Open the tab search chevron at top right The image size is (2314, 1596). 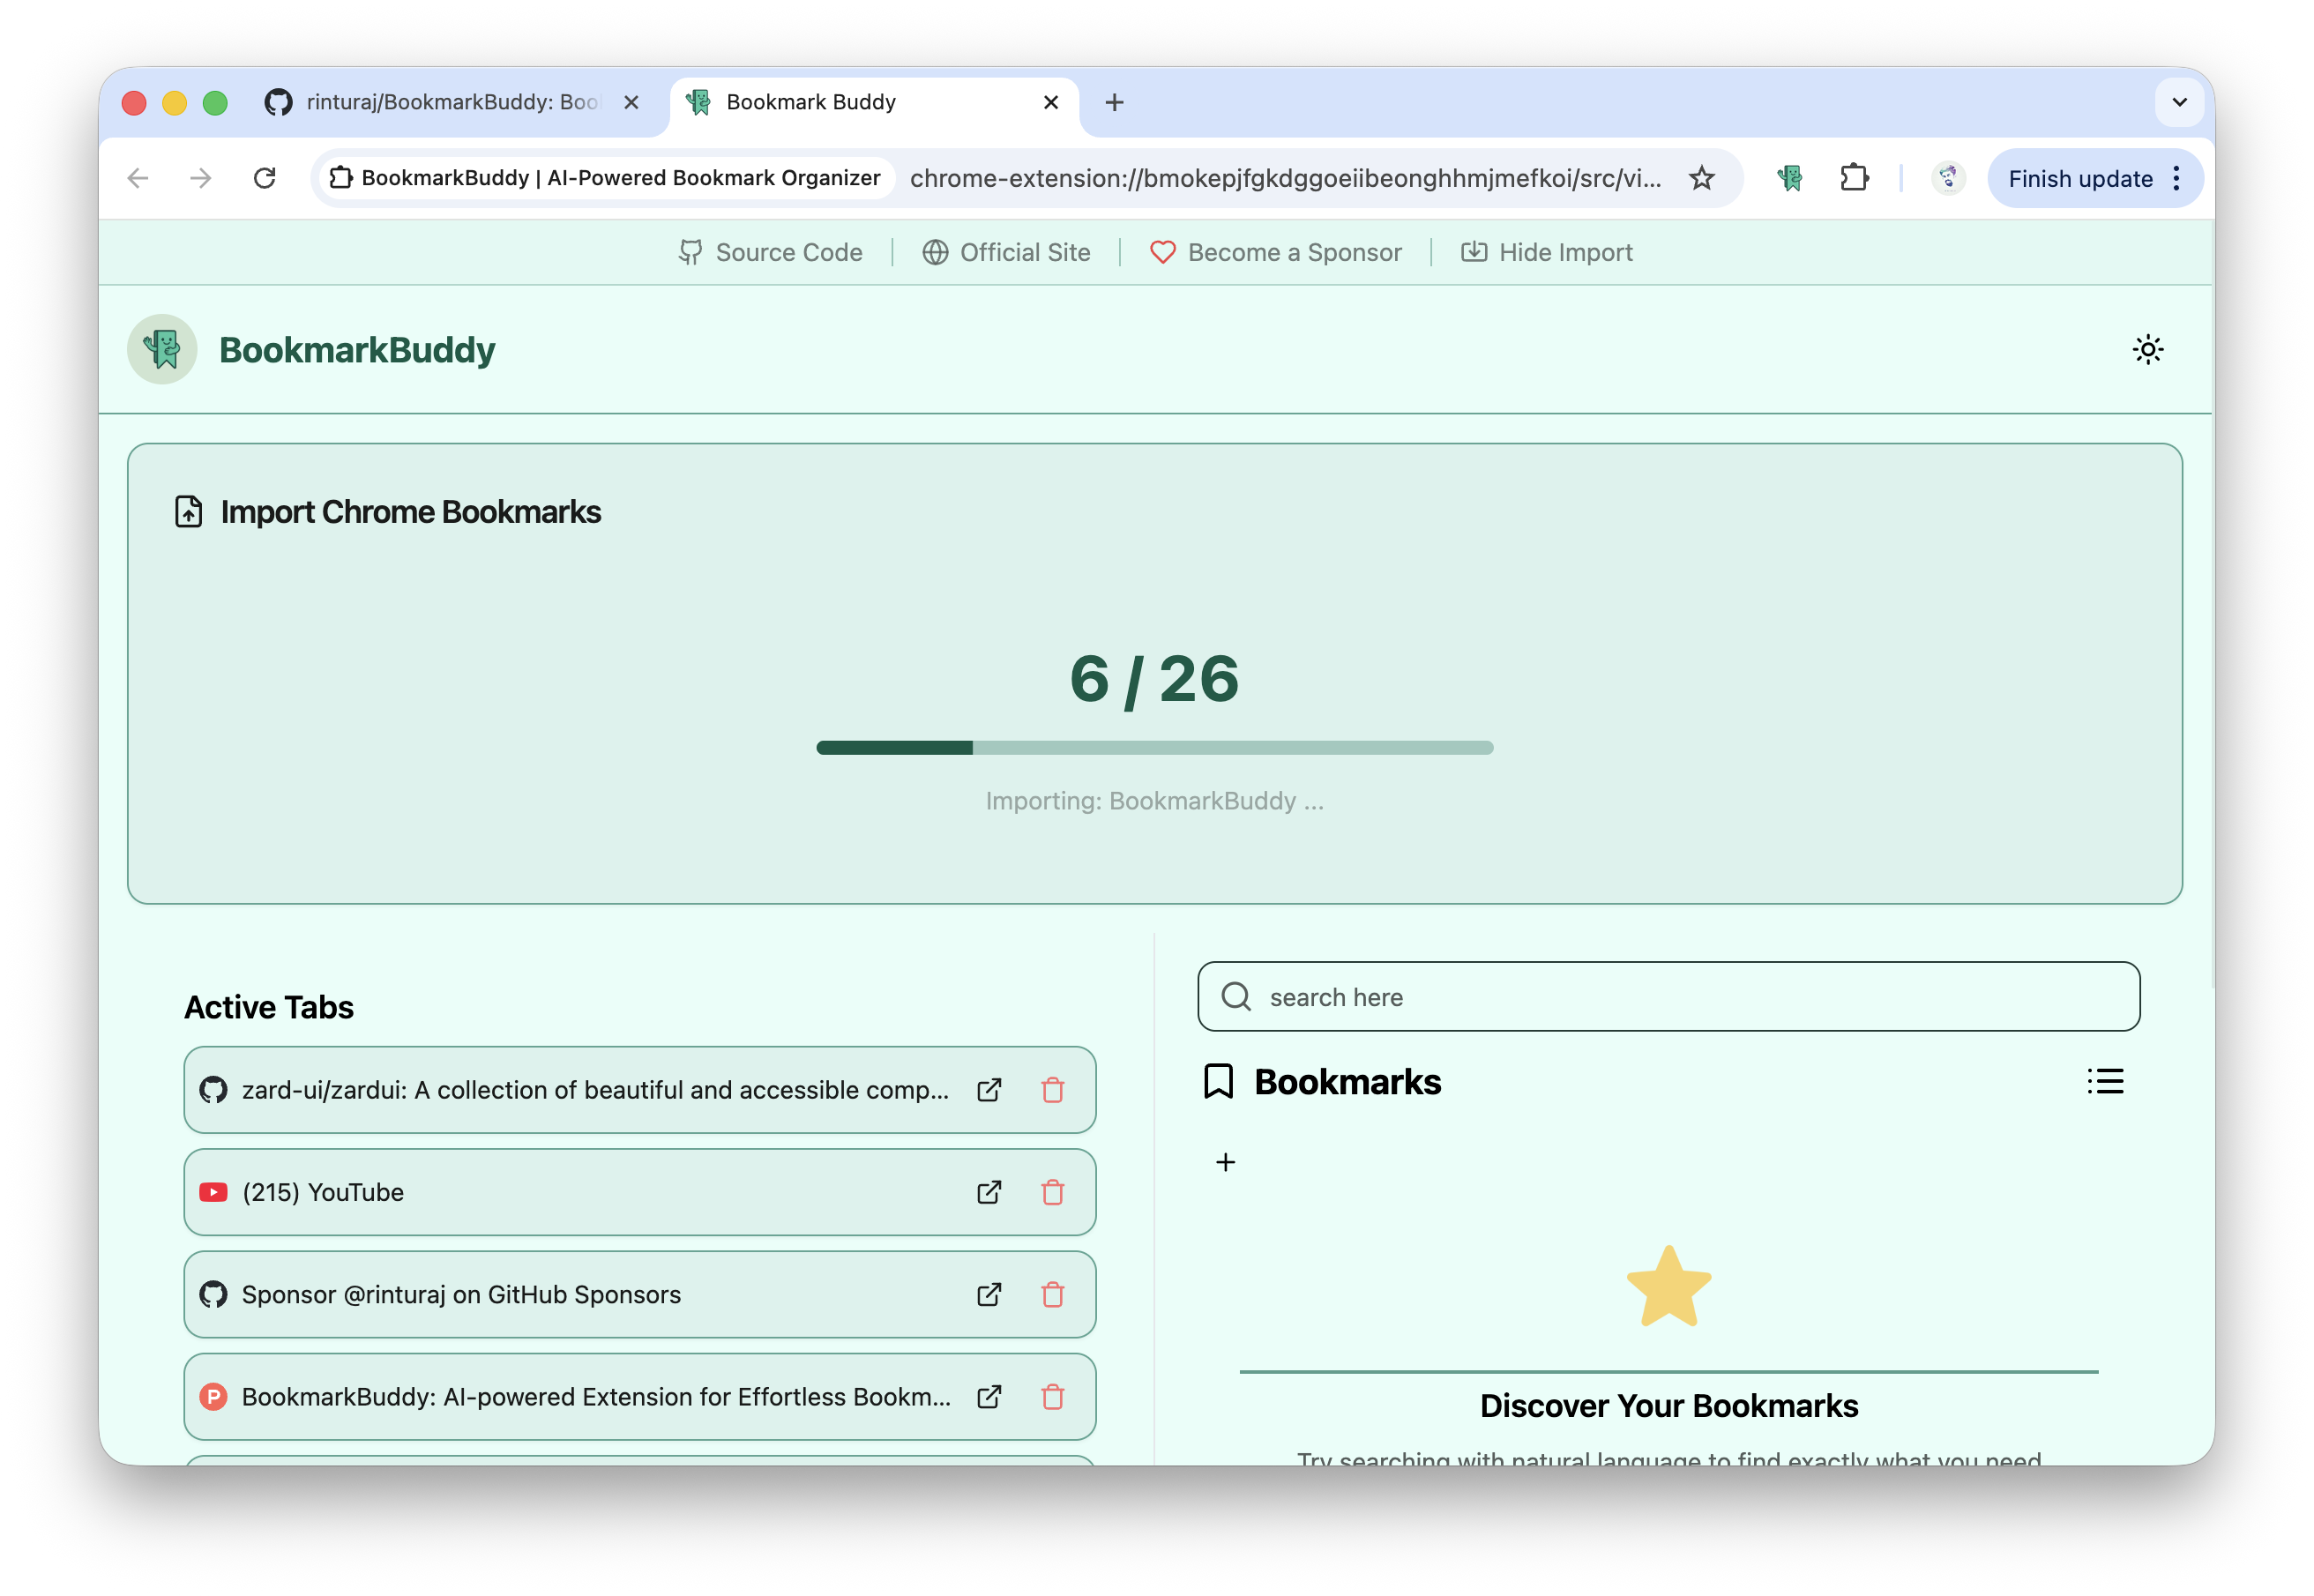pyautogui.click(x=2180, y=101)
